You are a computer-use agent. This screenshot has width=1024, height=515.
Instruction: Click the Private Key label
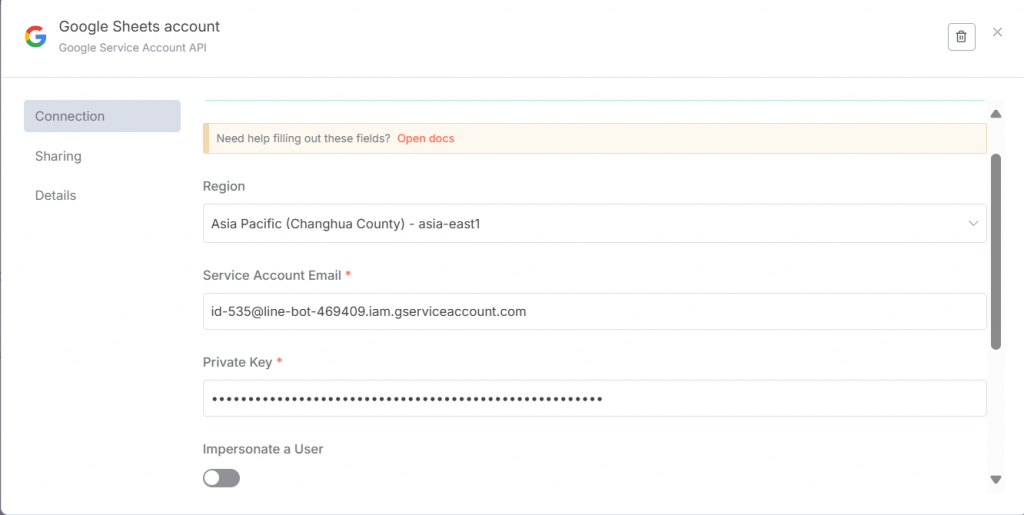238,362
